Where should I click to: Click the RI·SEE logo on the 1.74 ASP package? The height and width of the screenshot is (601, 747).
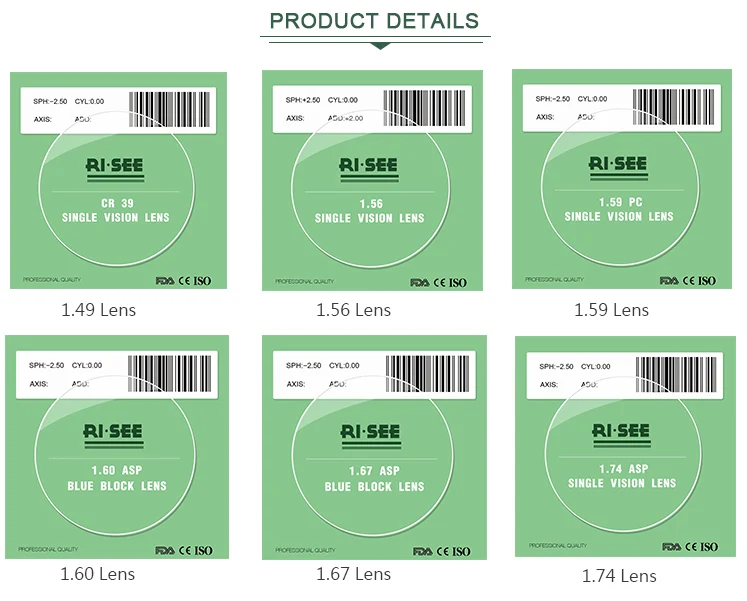620,432
